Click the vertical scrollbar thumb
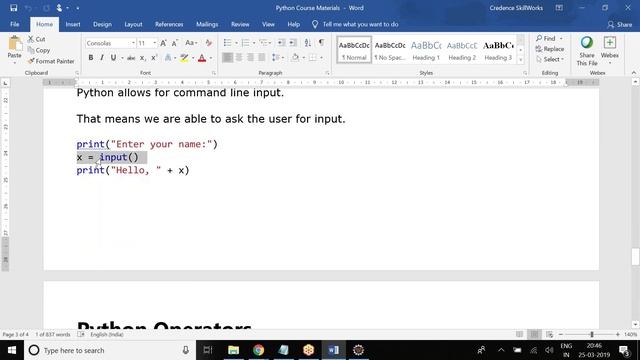 [635, 257]
